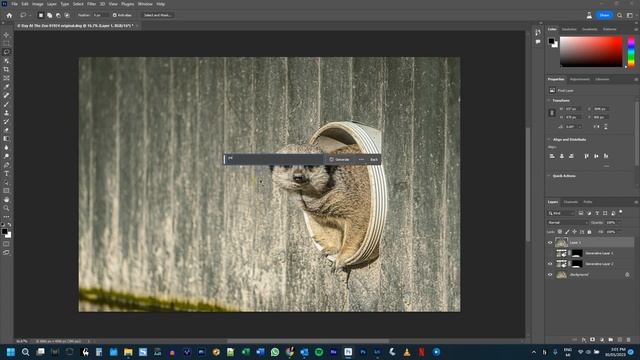Delete layer using trash icon
Viewport: 640px width, 360px height.
click(628, 340)
